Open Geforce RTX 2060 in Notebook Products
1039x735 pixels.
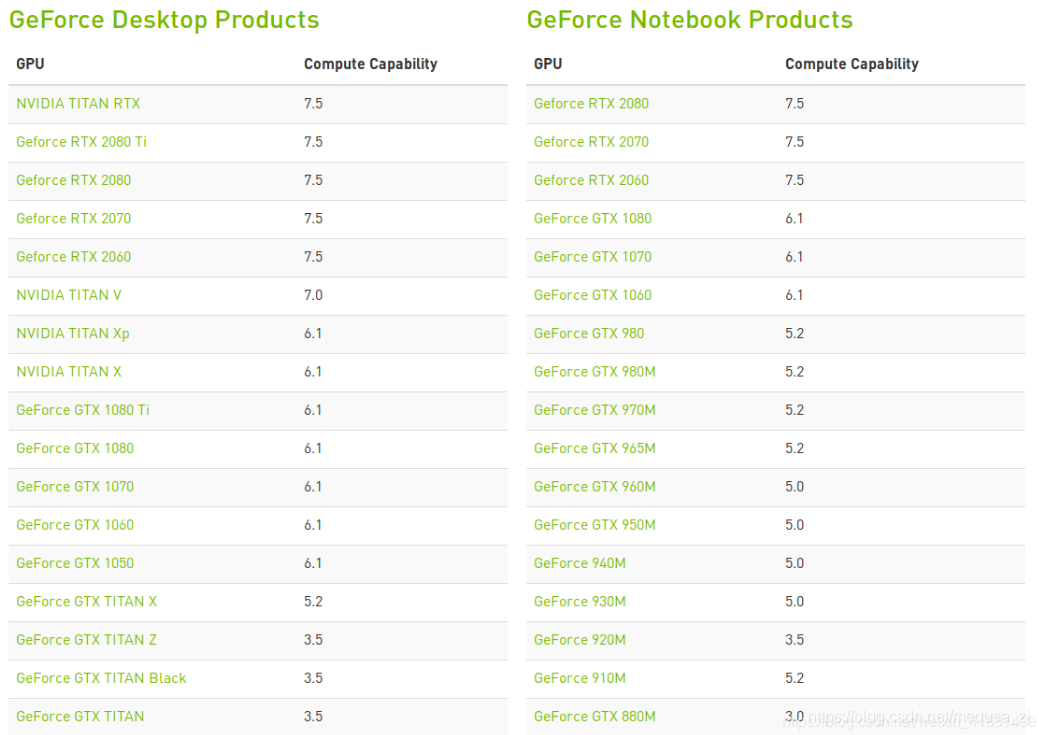pyautogui.click(x=591, y=180)
